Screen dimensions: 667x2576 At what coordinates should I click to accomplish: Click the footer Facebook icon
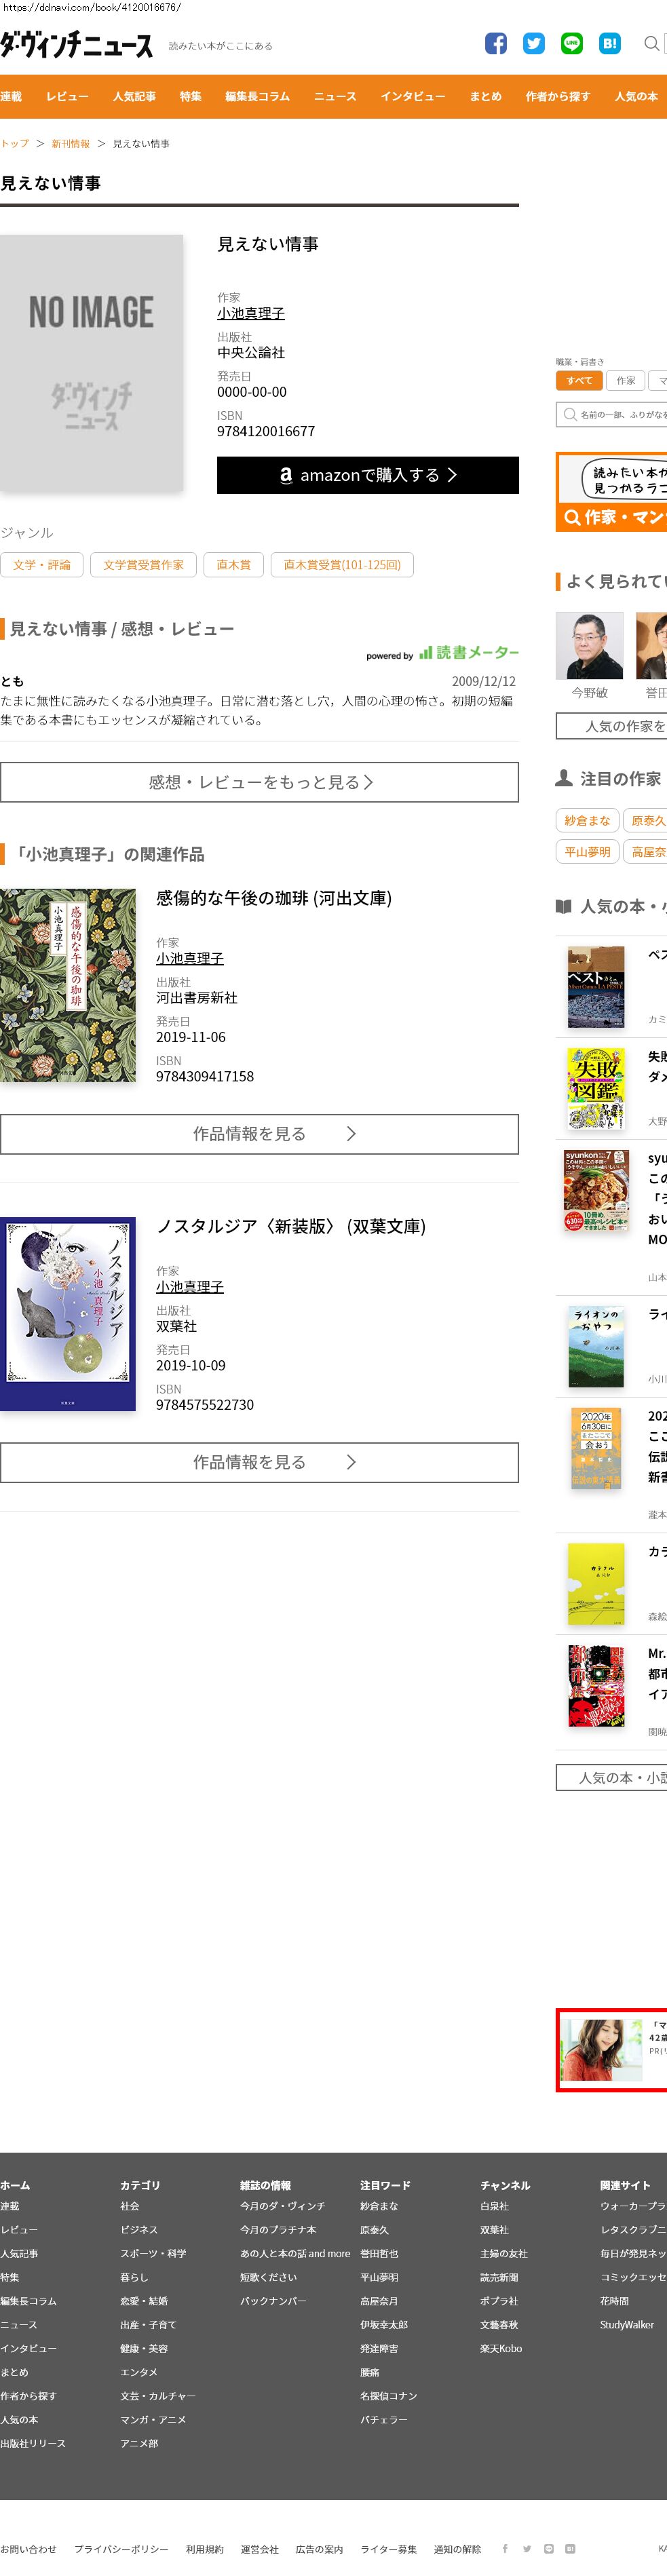(x=505, y=2548)
